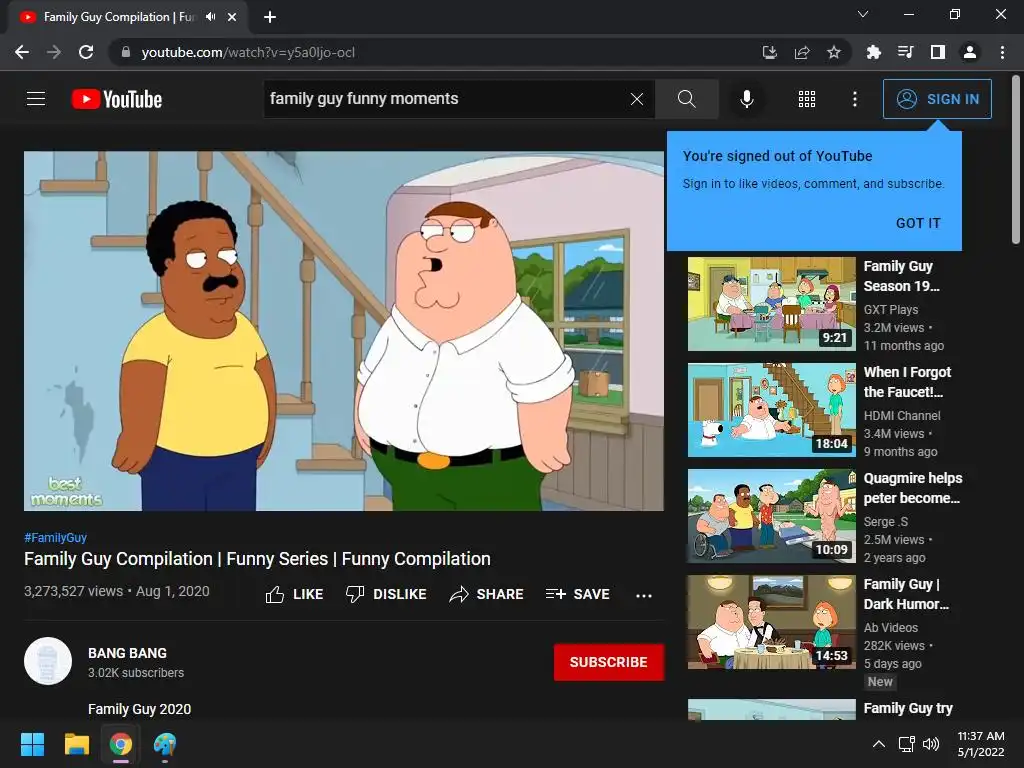Open volume control in system tray

click(931, 744)
